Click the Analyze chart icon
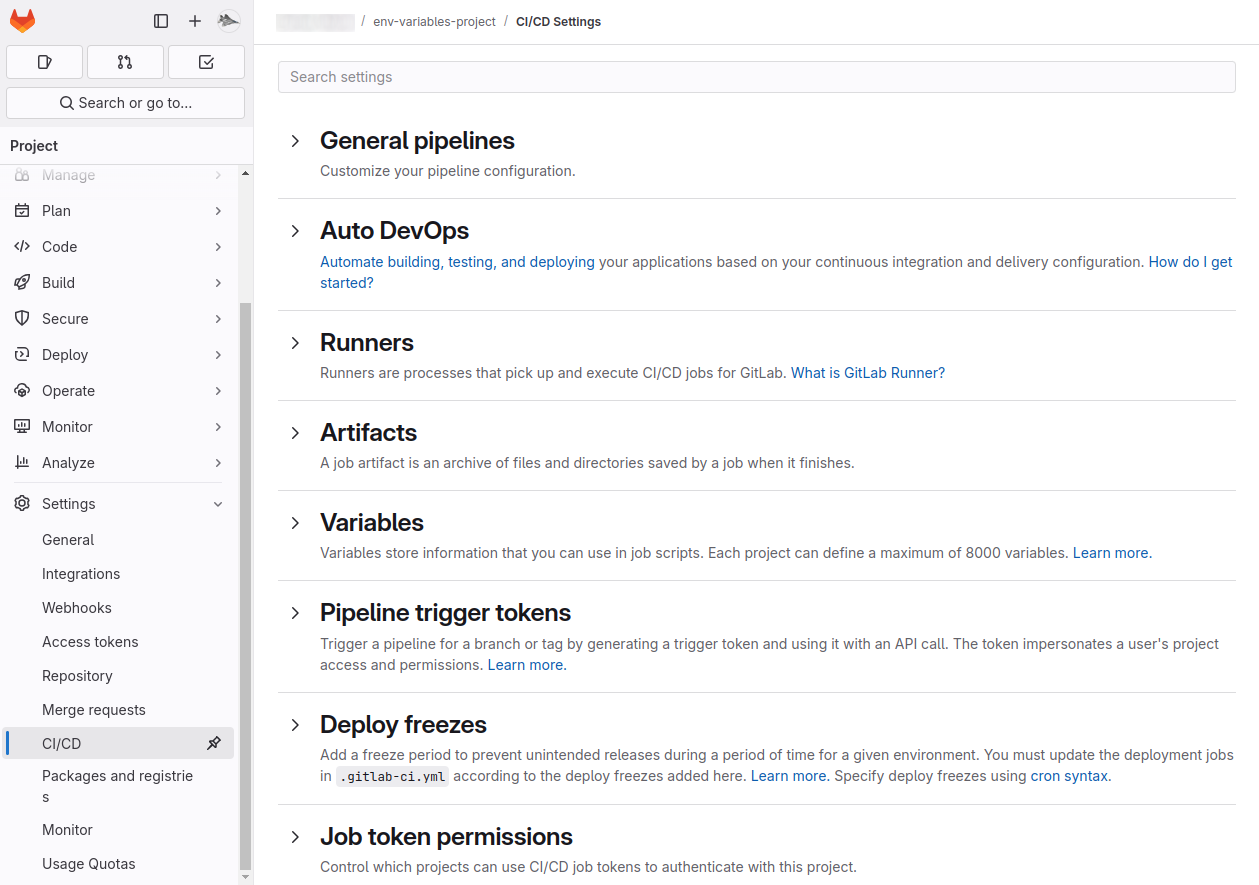This screenshot has height=885, width=1259. [x=22, y=463]
